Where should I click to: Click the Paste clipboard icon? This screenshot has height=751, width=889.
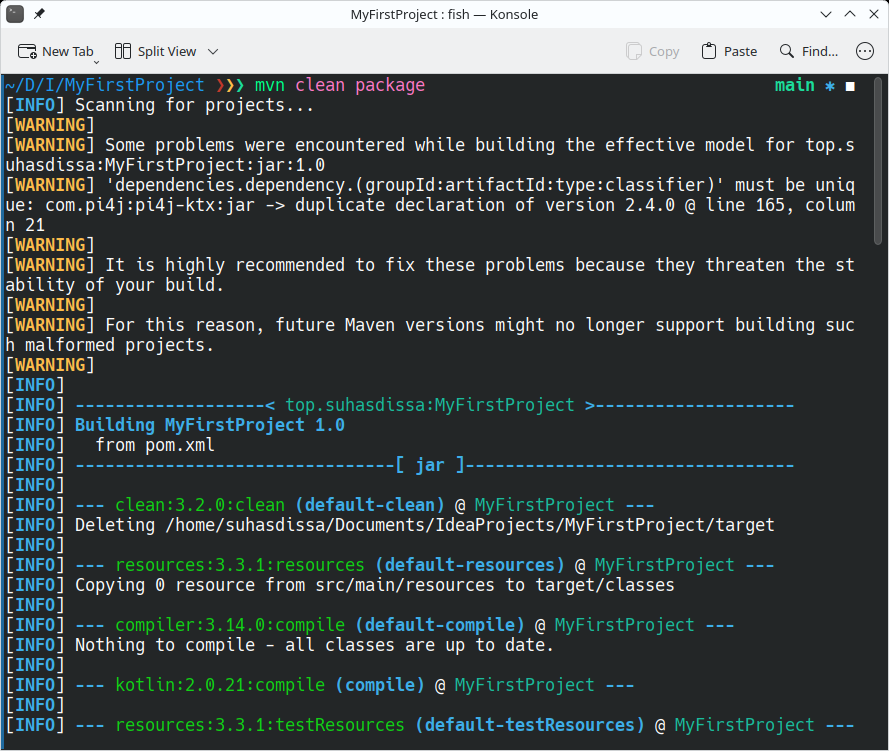point(709,52)
